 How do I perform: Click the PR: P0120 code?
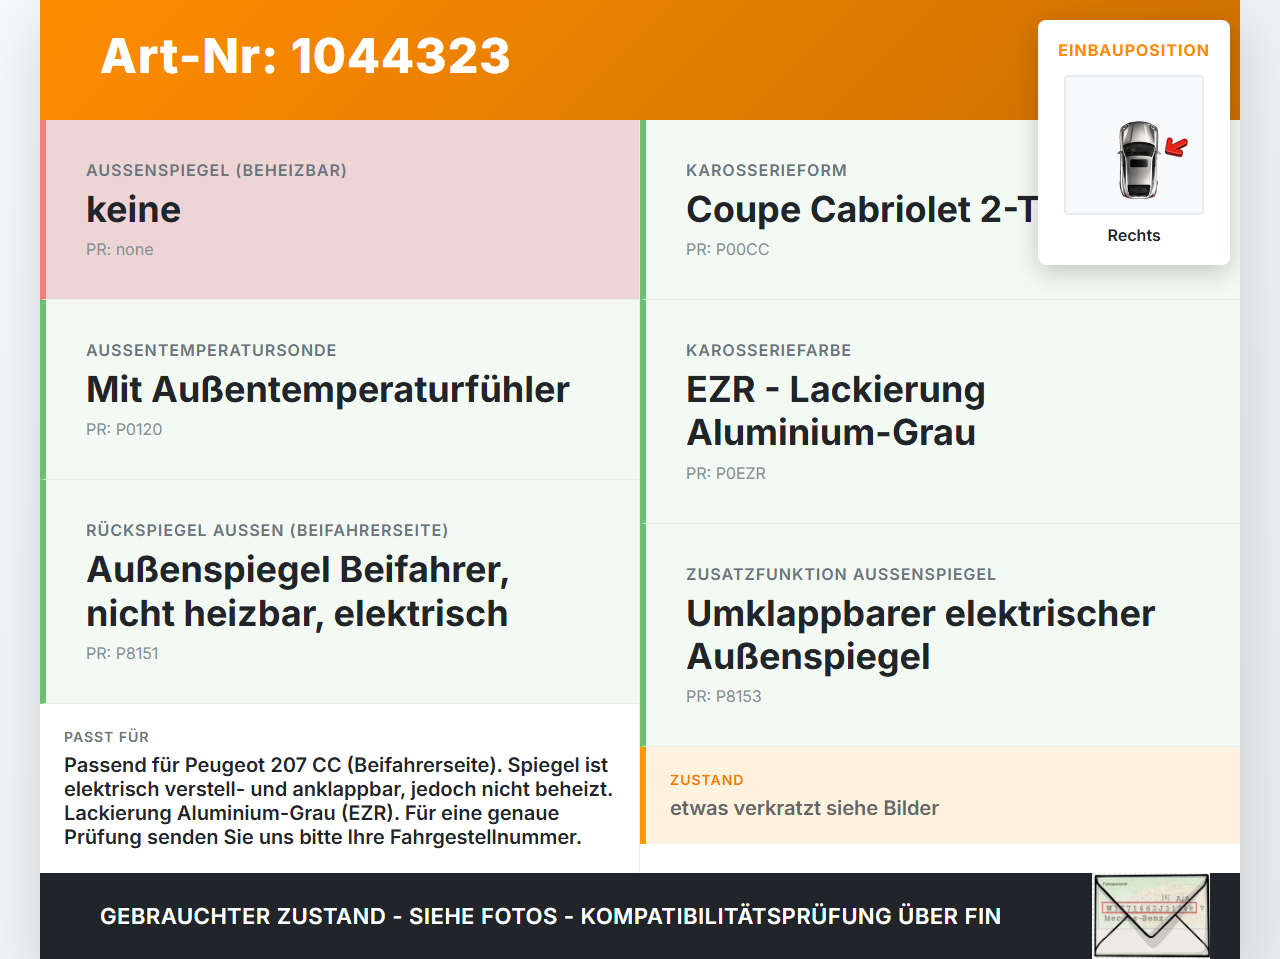[x=124, y=429]
